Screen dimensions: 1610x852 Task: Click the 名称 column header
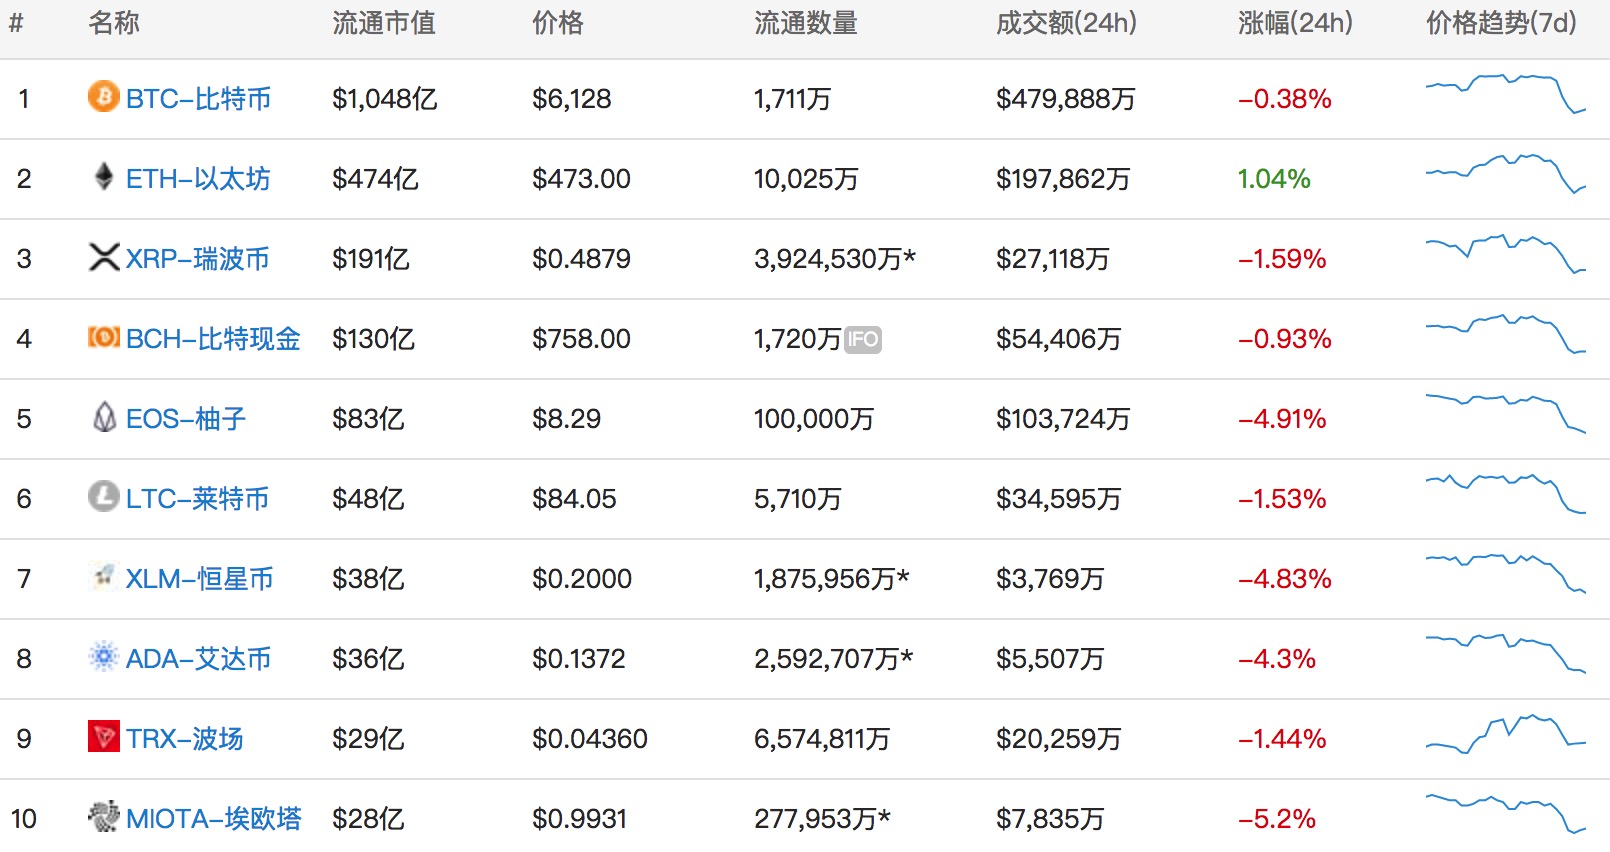114,23
